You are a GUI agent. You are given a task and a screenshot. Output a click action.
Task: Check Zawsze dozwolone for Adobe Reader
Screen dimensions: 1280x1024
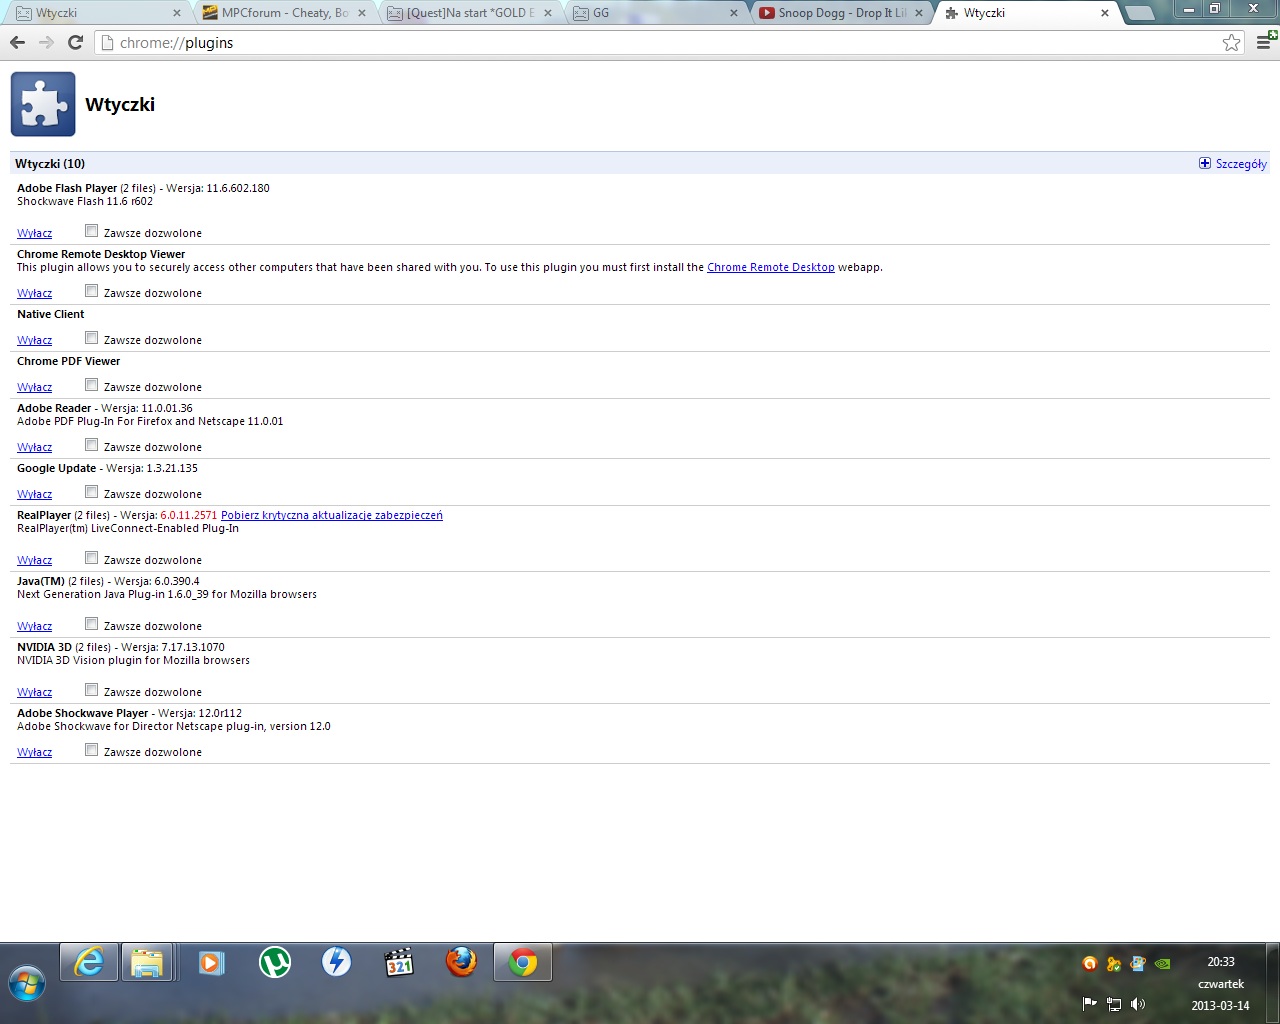coord(91,445)
